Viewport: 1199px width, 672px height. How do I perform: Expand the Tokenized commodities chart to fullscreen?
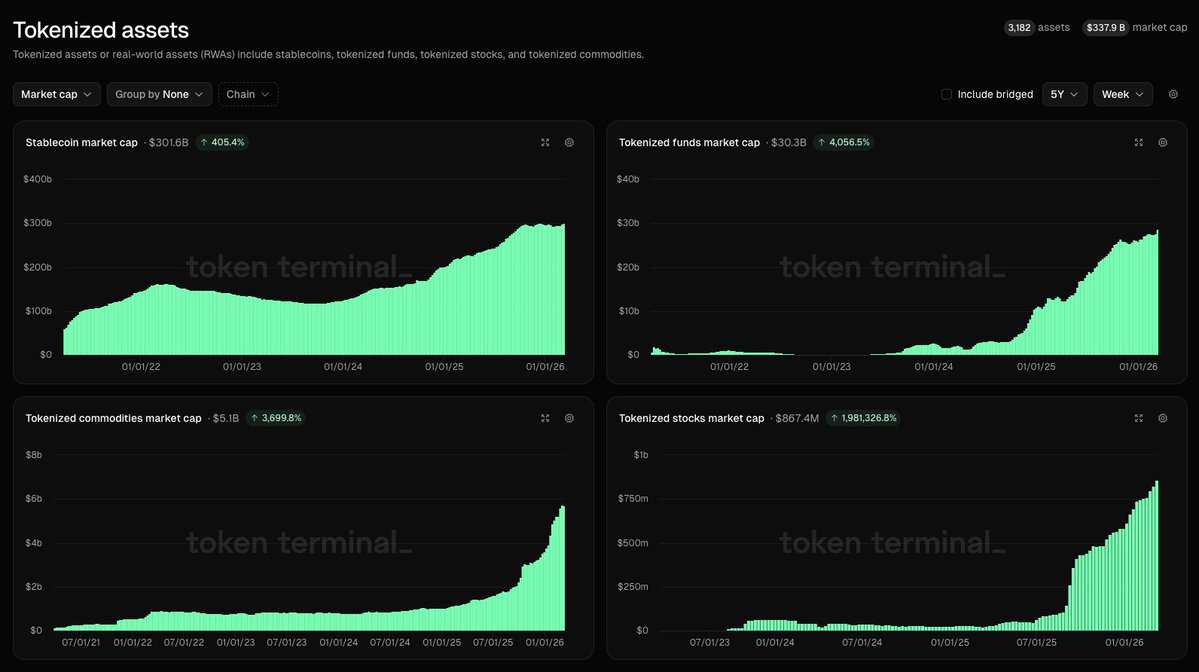pyautogui.click(x=545, y=418)
